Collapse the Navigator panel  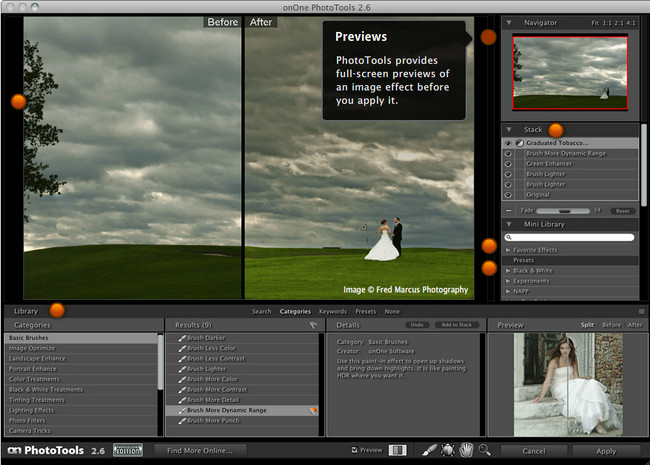[x=508, y=22]
